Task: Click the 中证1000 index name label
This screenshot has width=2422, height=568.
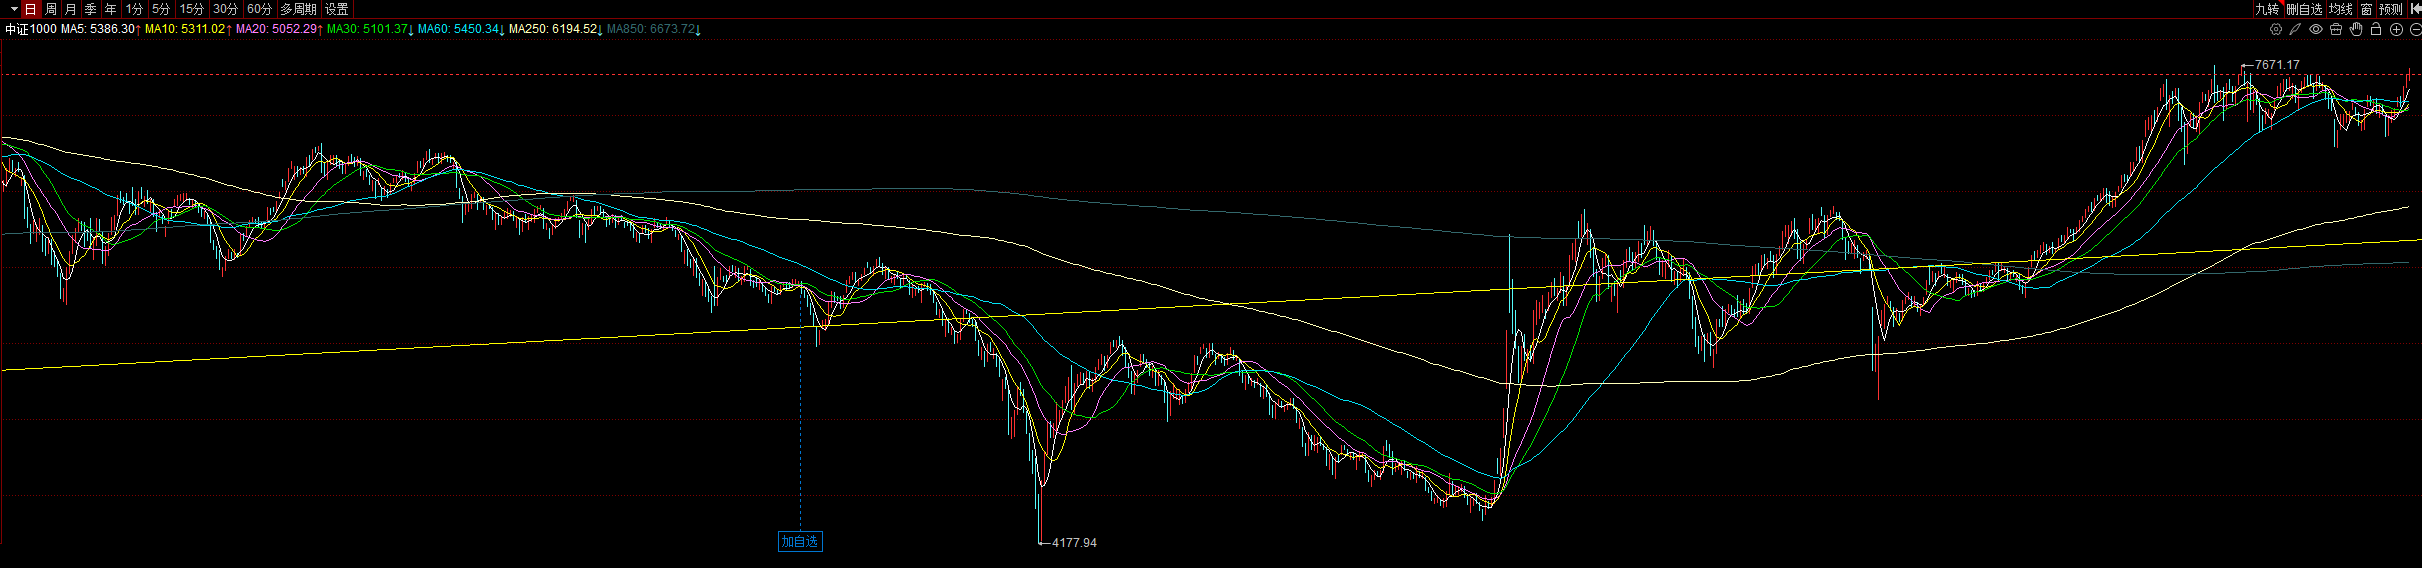Action: 31,29
